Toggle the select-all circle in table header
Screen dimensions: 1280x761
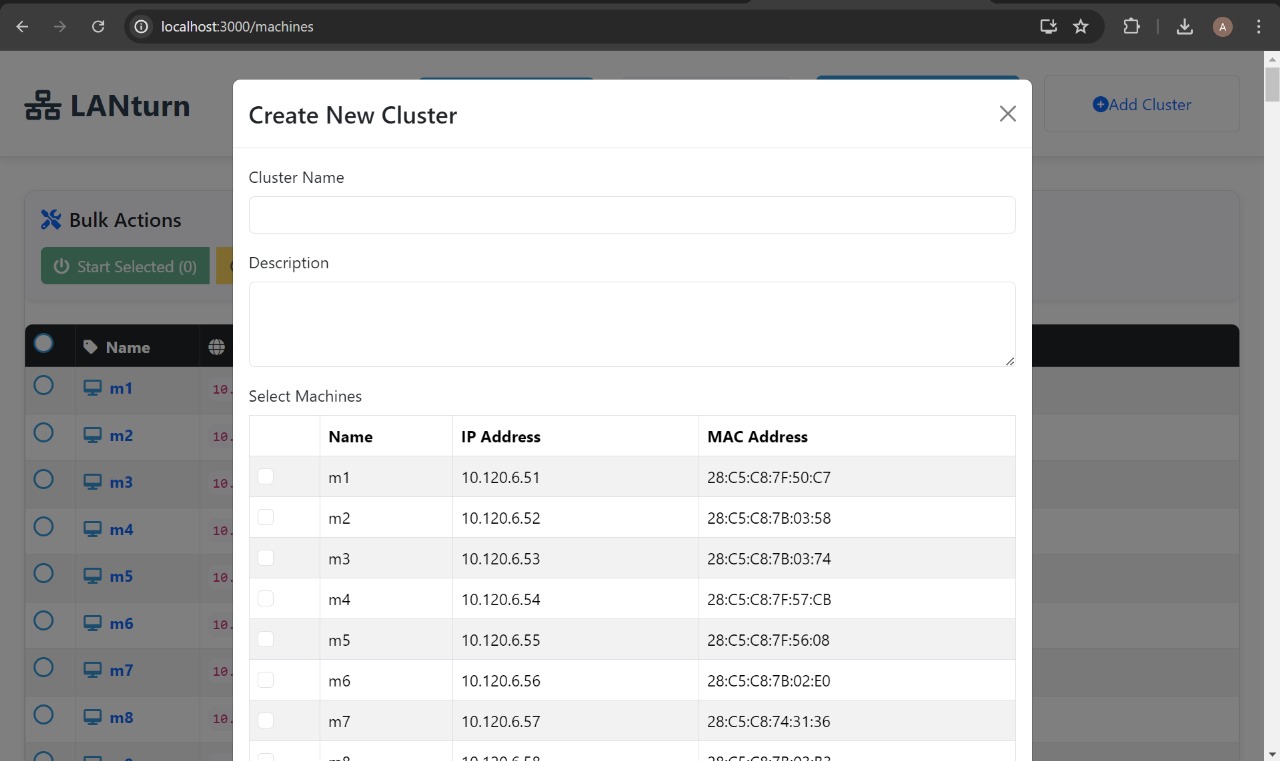coord(43,343)
